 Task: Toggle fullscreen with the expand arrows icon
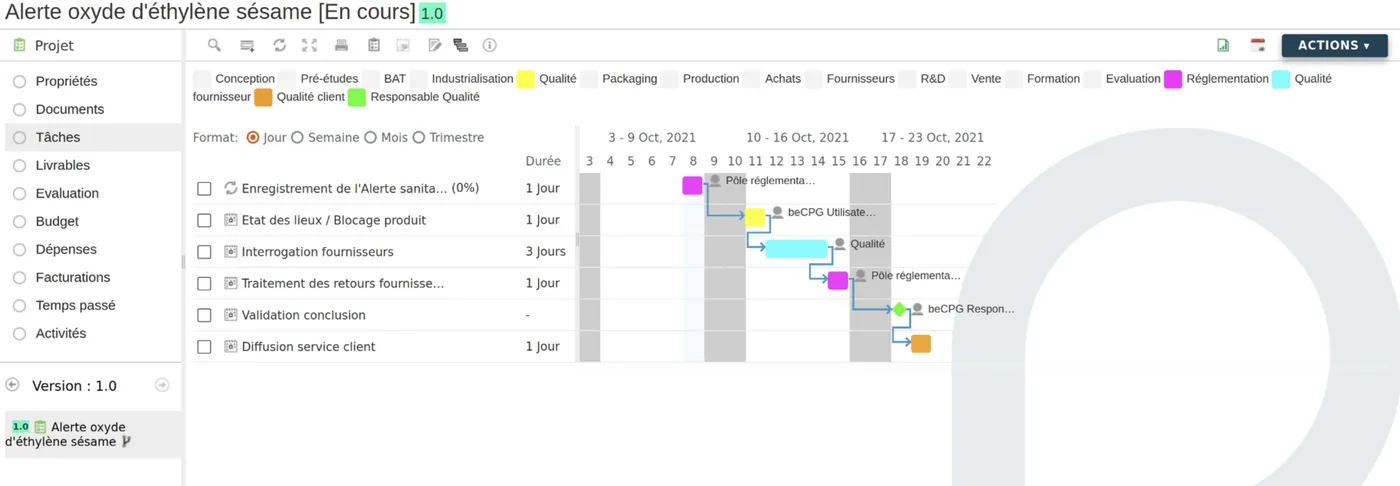click(x=310, y=45)
